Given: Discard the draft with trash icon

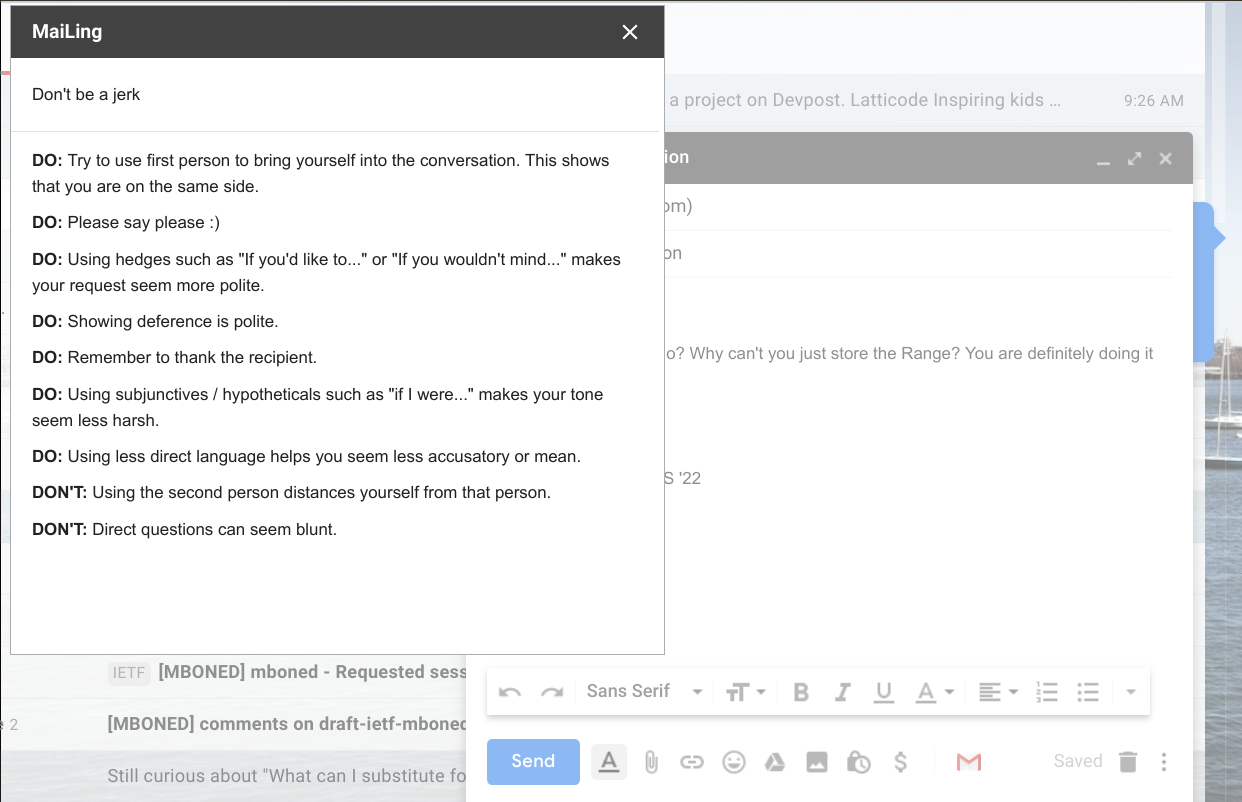Looking at the screenshot, I should point(1128,762).
